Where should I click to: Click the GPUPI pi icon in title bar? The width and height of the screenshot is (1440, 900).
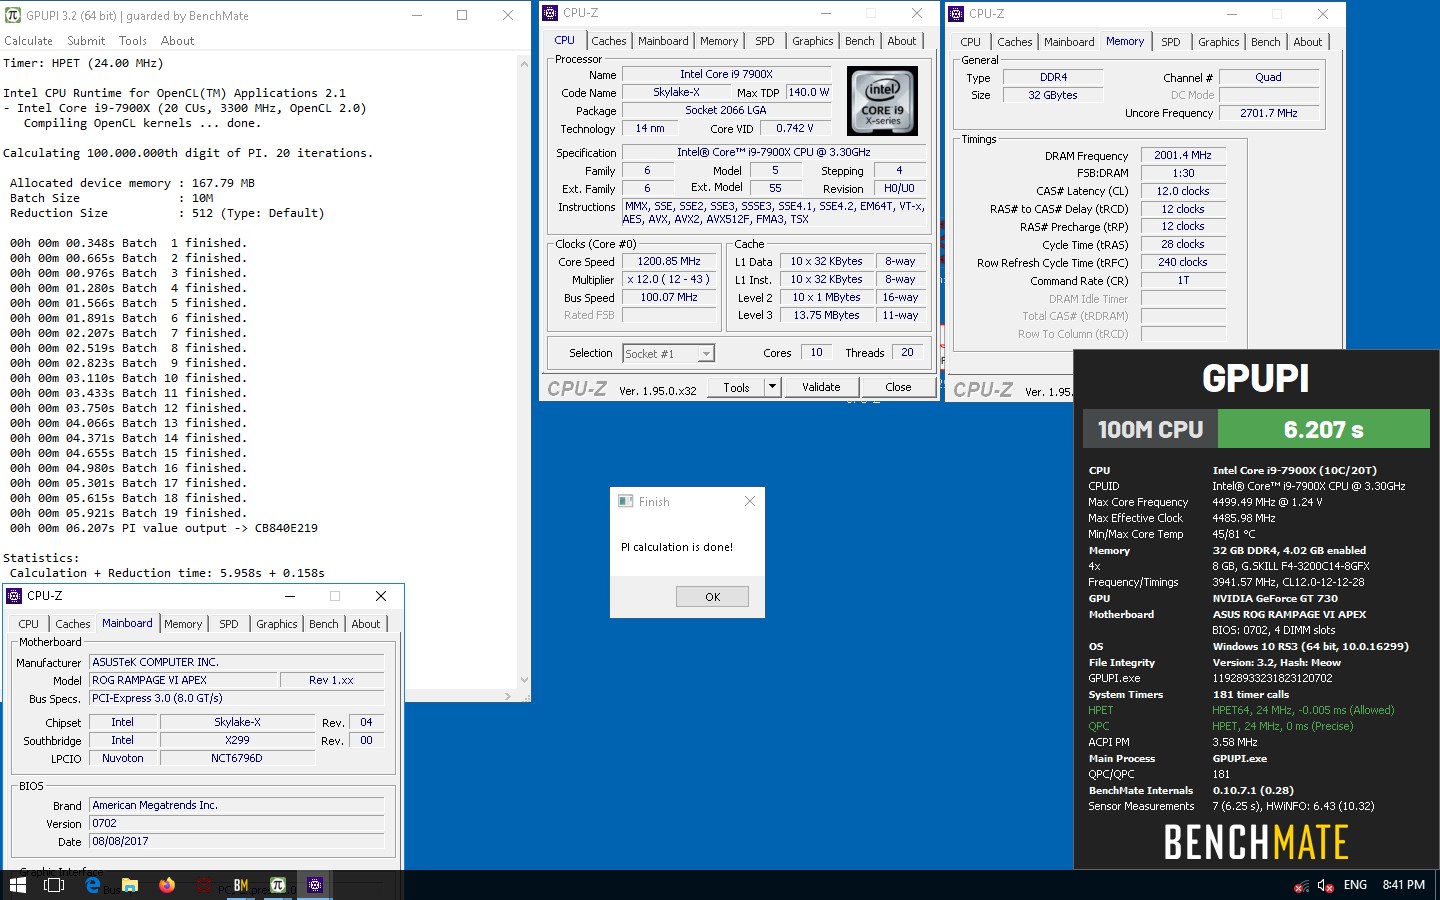pyautogui.click(x=13, y=15)
